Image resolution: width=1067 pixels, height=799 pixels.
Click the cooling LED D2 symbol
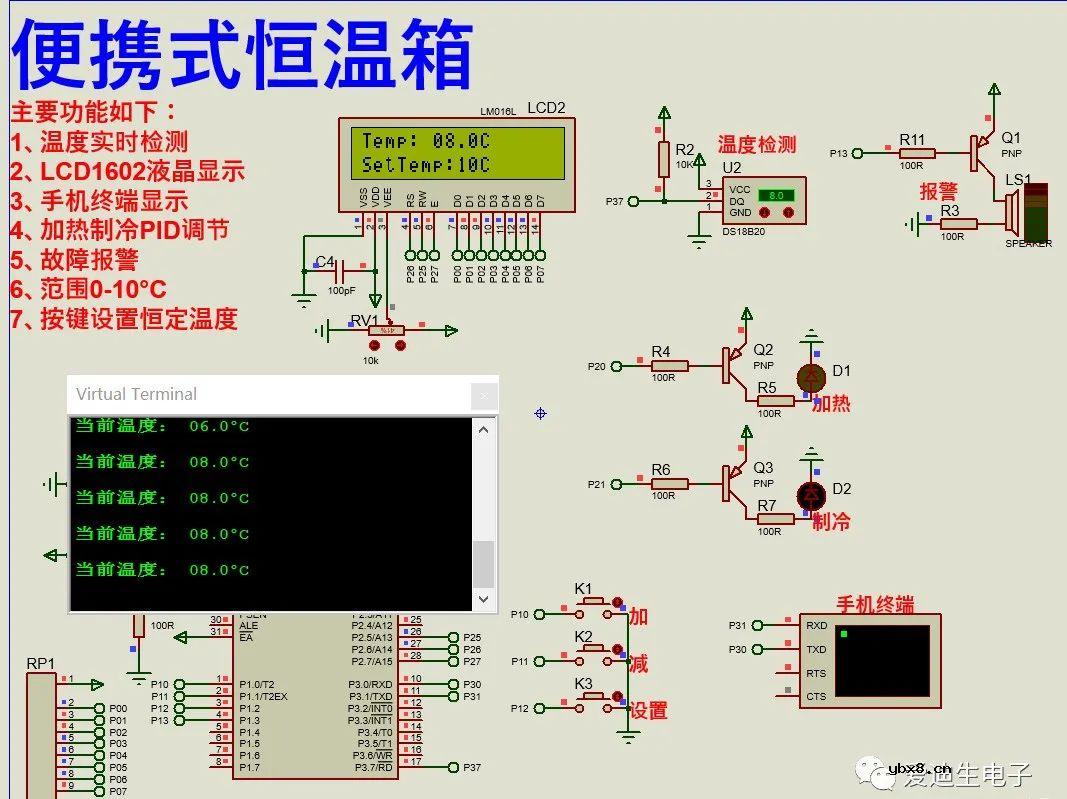[x=810, y=495]
